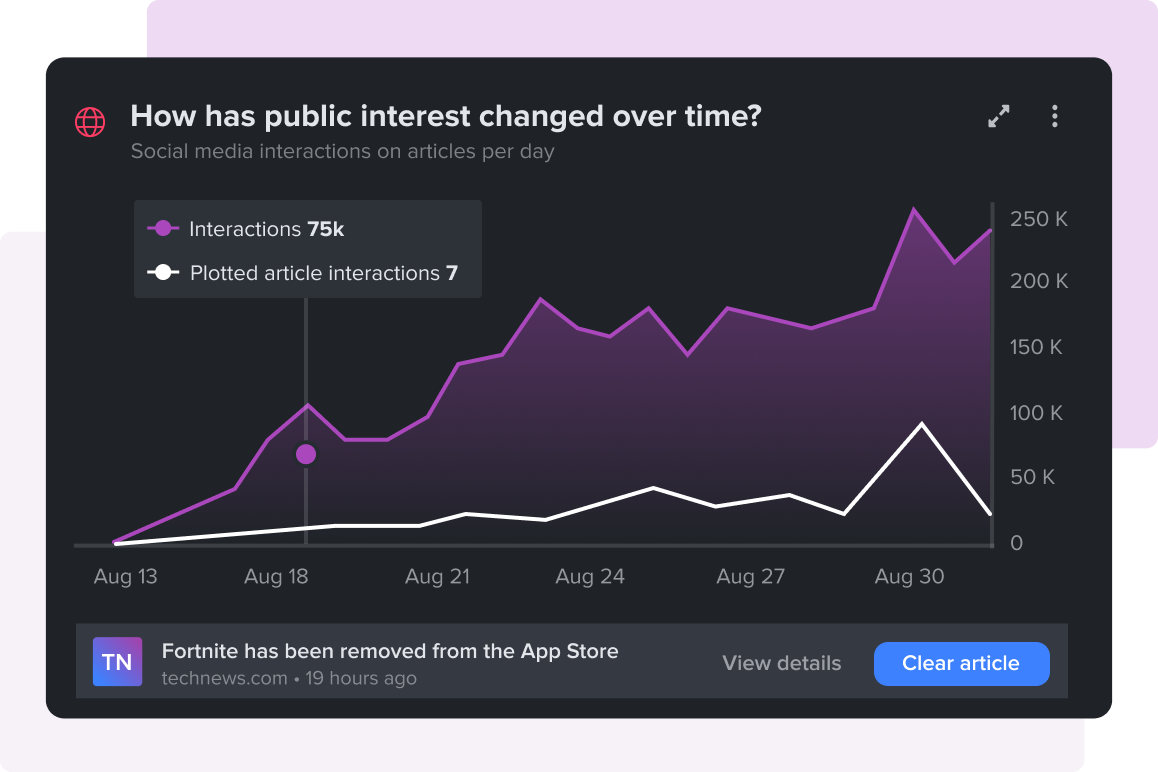This screenshot has width=1158, height=772.
Task: Select the Aug 18 date label
Action: coord(276,577)
